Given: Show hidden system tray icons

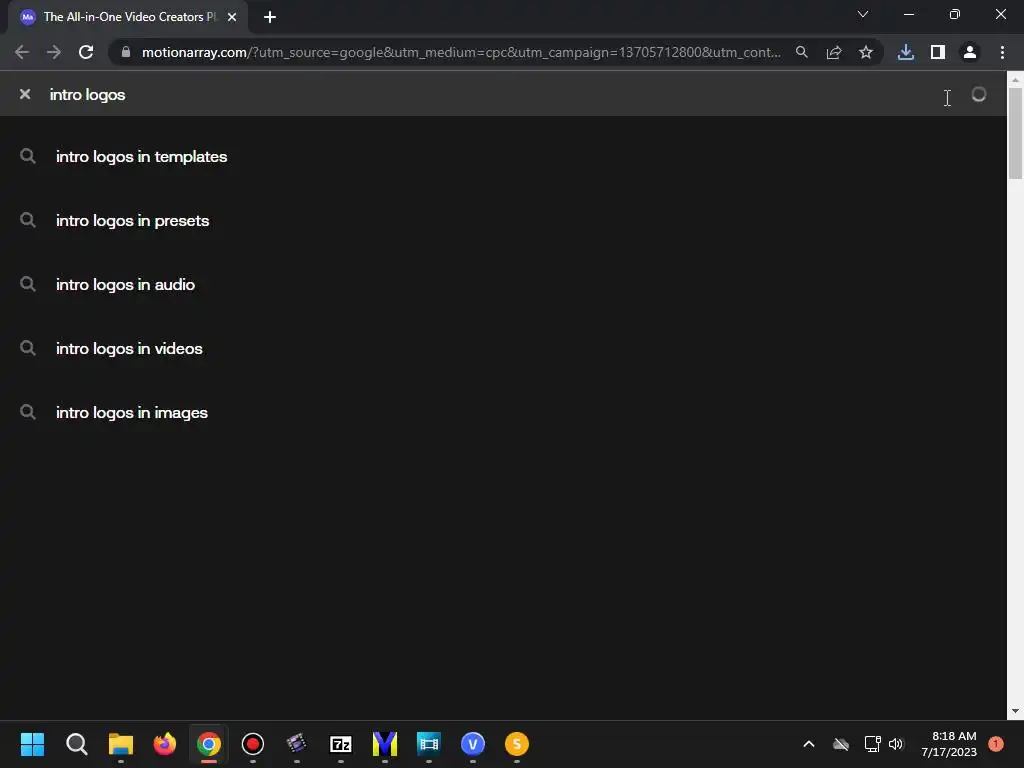Looking at the screenshot, I should pos(808,744).
